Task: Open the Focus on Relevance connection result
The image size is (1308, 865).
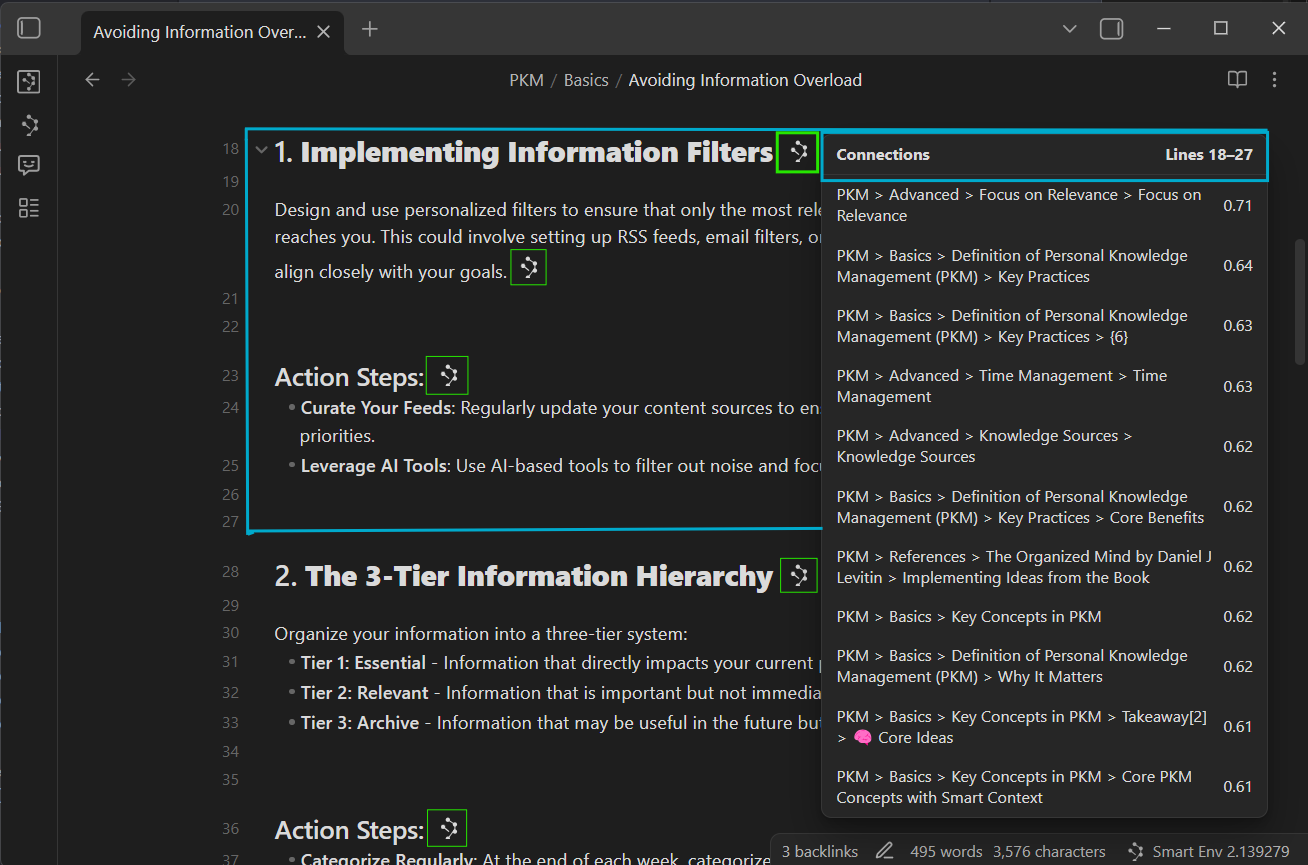Action: (1020, 205)
